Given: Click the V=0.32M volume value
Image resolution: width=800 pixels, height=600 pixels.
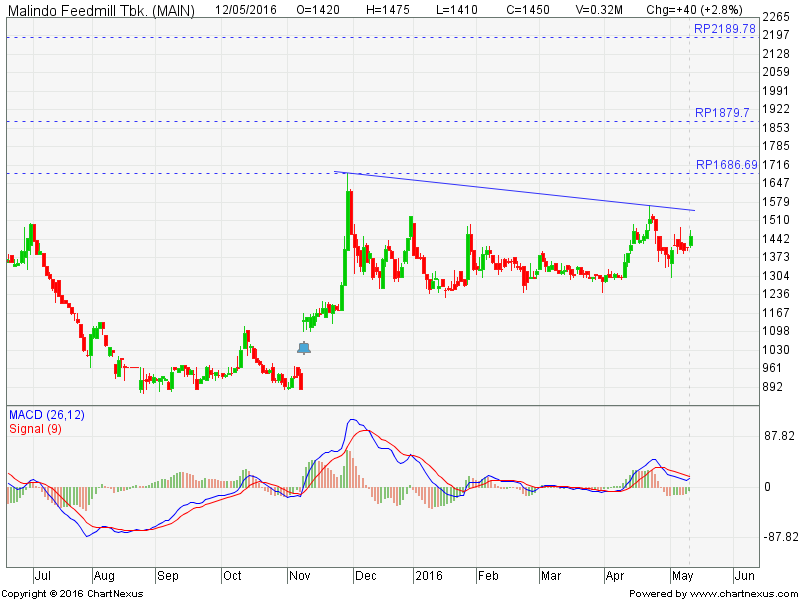Looking at the screenshot, I should pyautogui.click(x=598, y=9).
